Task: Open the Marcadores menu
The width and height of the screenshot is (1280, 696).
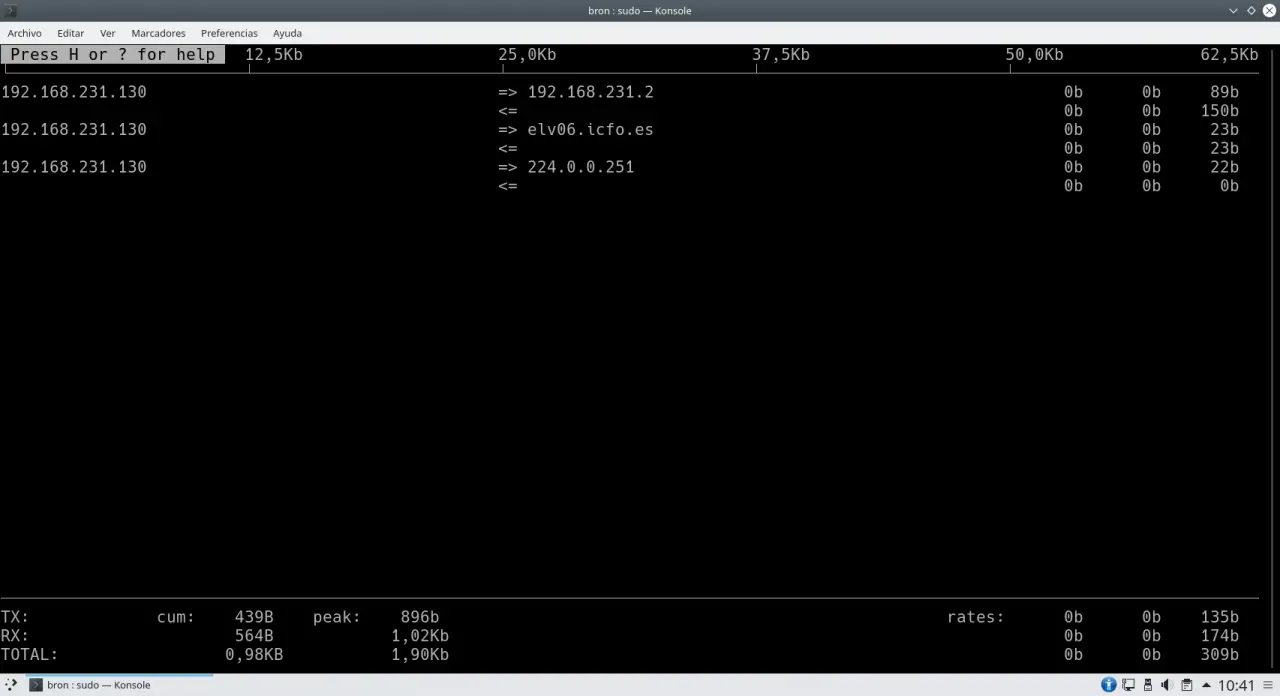Action: pos(158,33)
